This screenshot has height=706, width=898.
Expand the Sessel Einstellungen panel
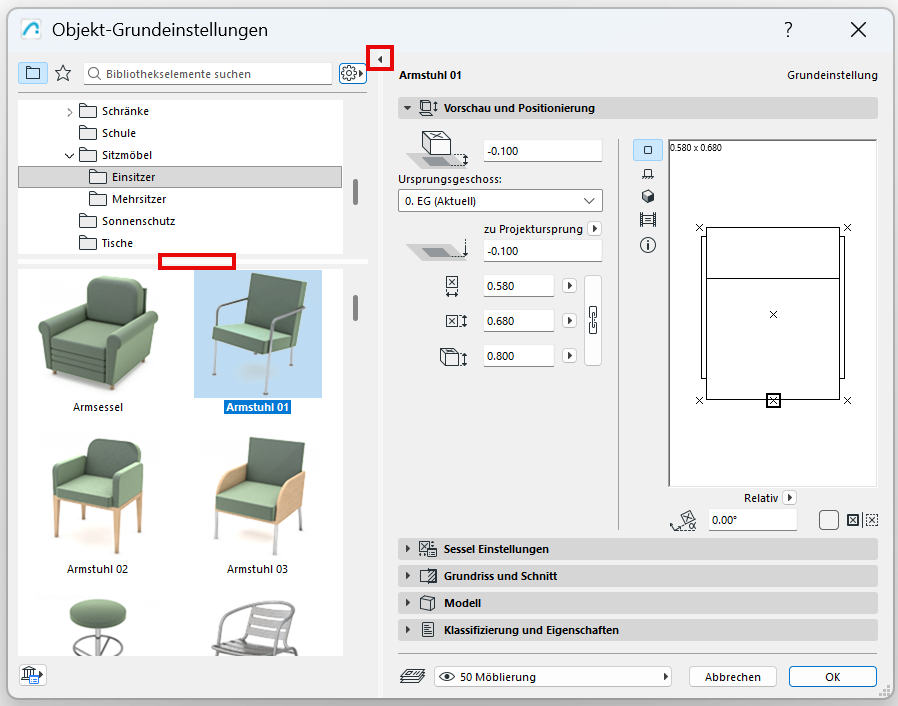pyautogui.click(x=407, y=549)
